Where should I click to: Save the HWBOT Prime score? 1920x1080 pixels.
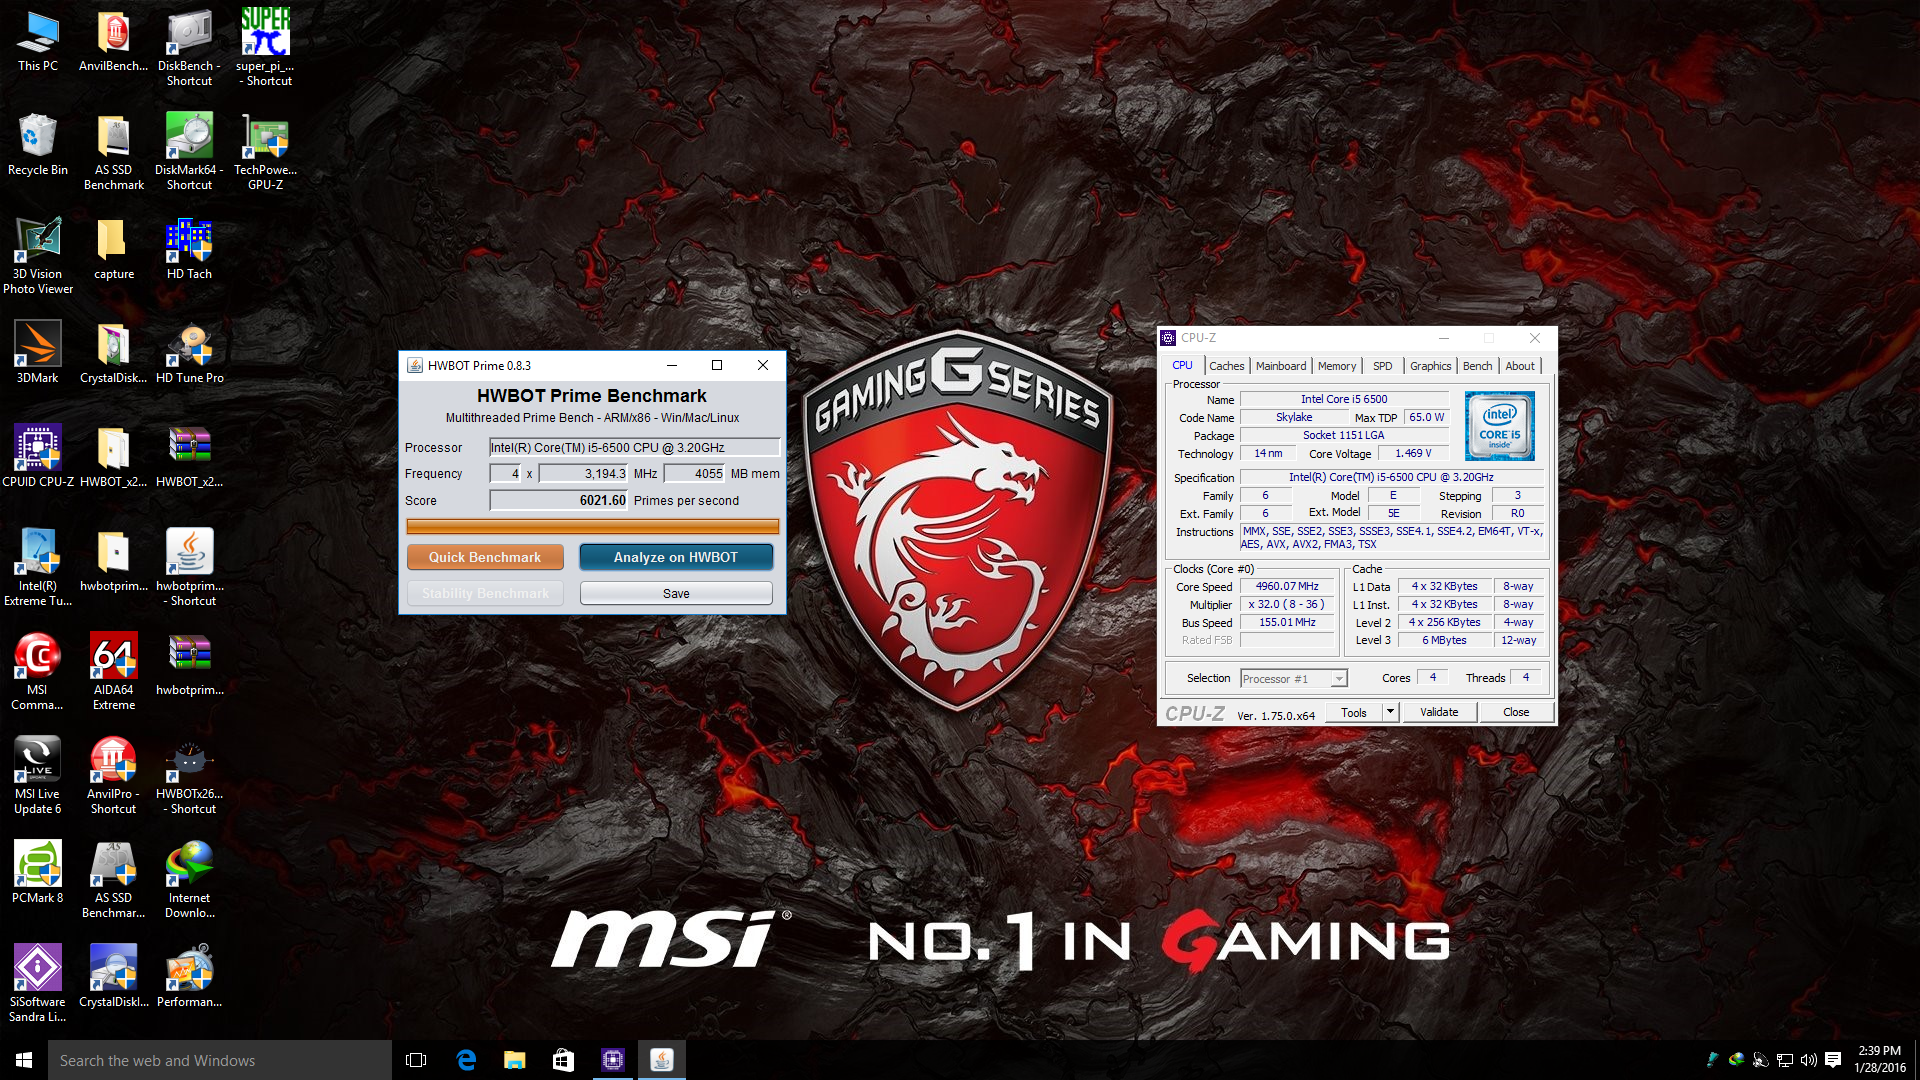676,593
